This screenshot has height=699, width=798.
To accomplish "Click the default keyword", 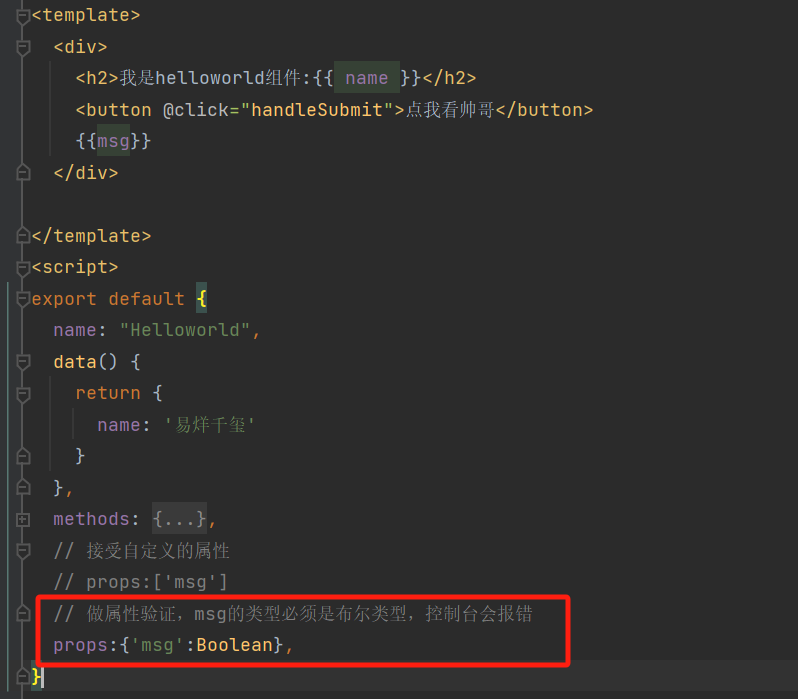I will point(147,299).
